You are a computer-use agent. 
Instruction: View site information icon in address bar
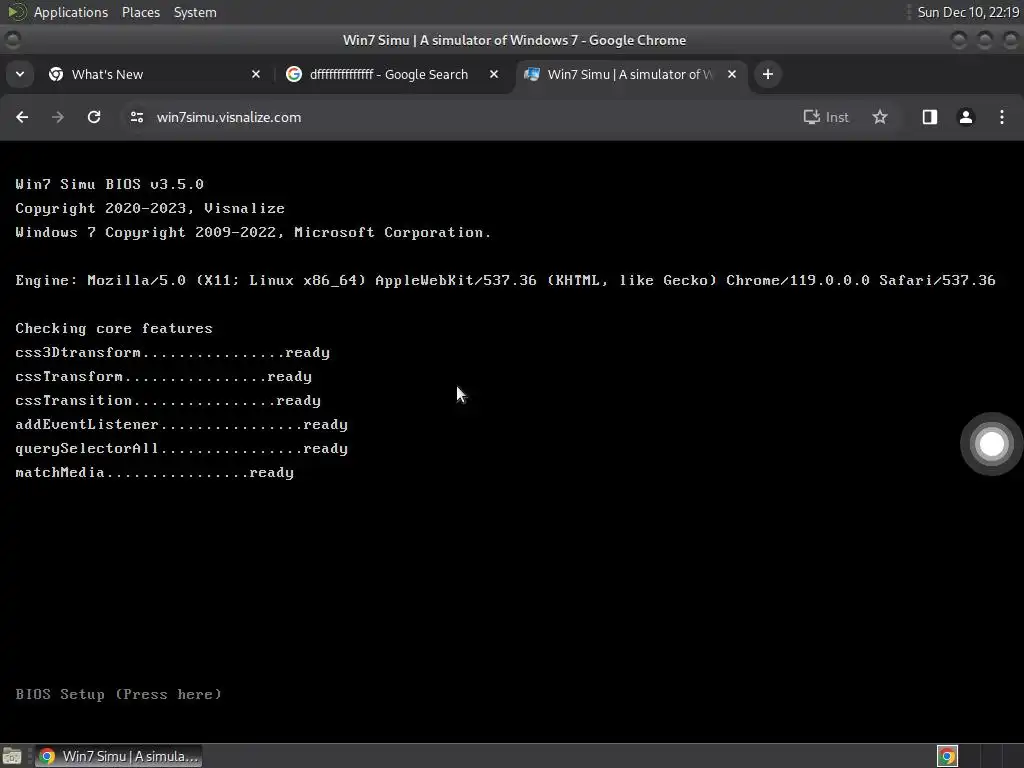point(136,117)
